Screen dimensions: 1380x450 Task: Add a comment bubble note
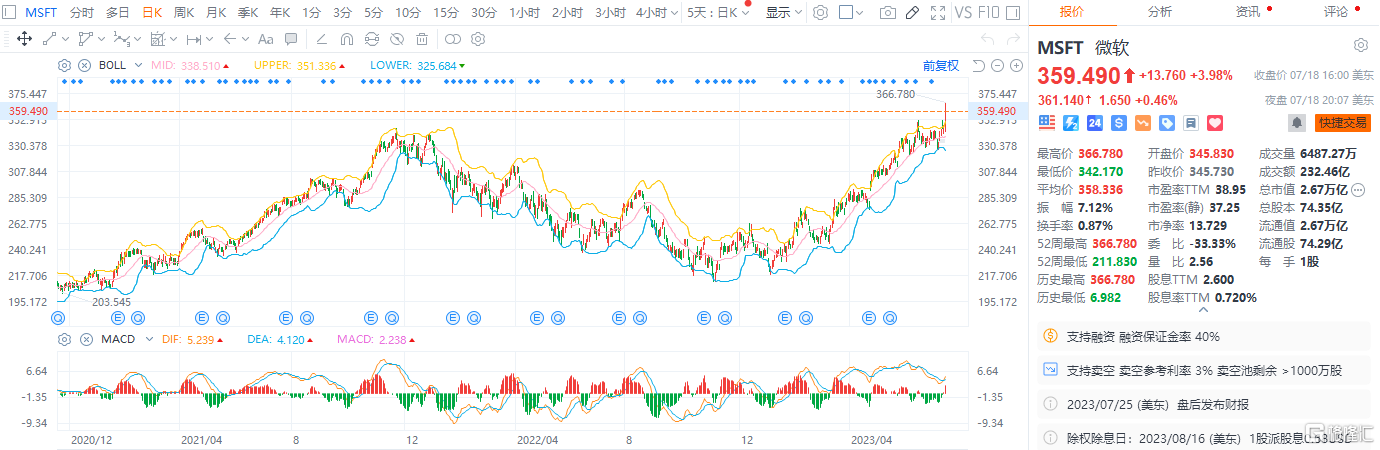click(291, 39)
